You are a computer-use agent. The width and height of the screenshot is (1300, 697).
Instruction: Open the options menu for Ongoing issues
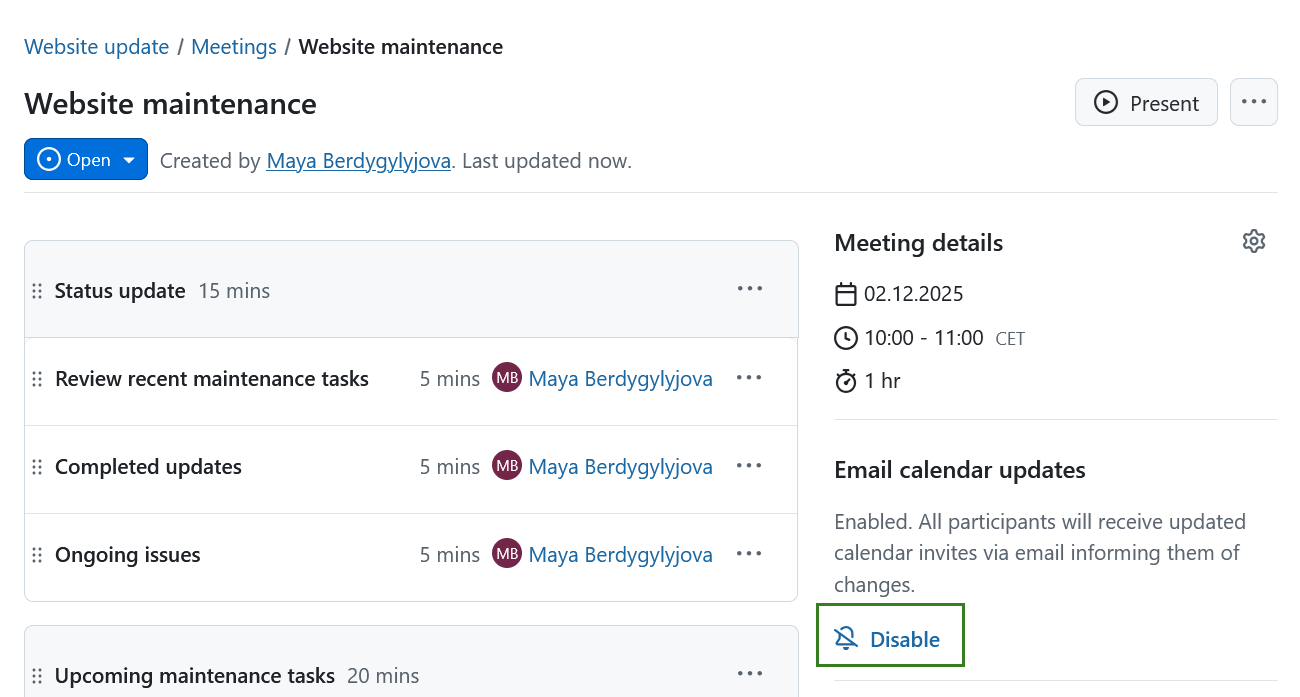(749, 553)
